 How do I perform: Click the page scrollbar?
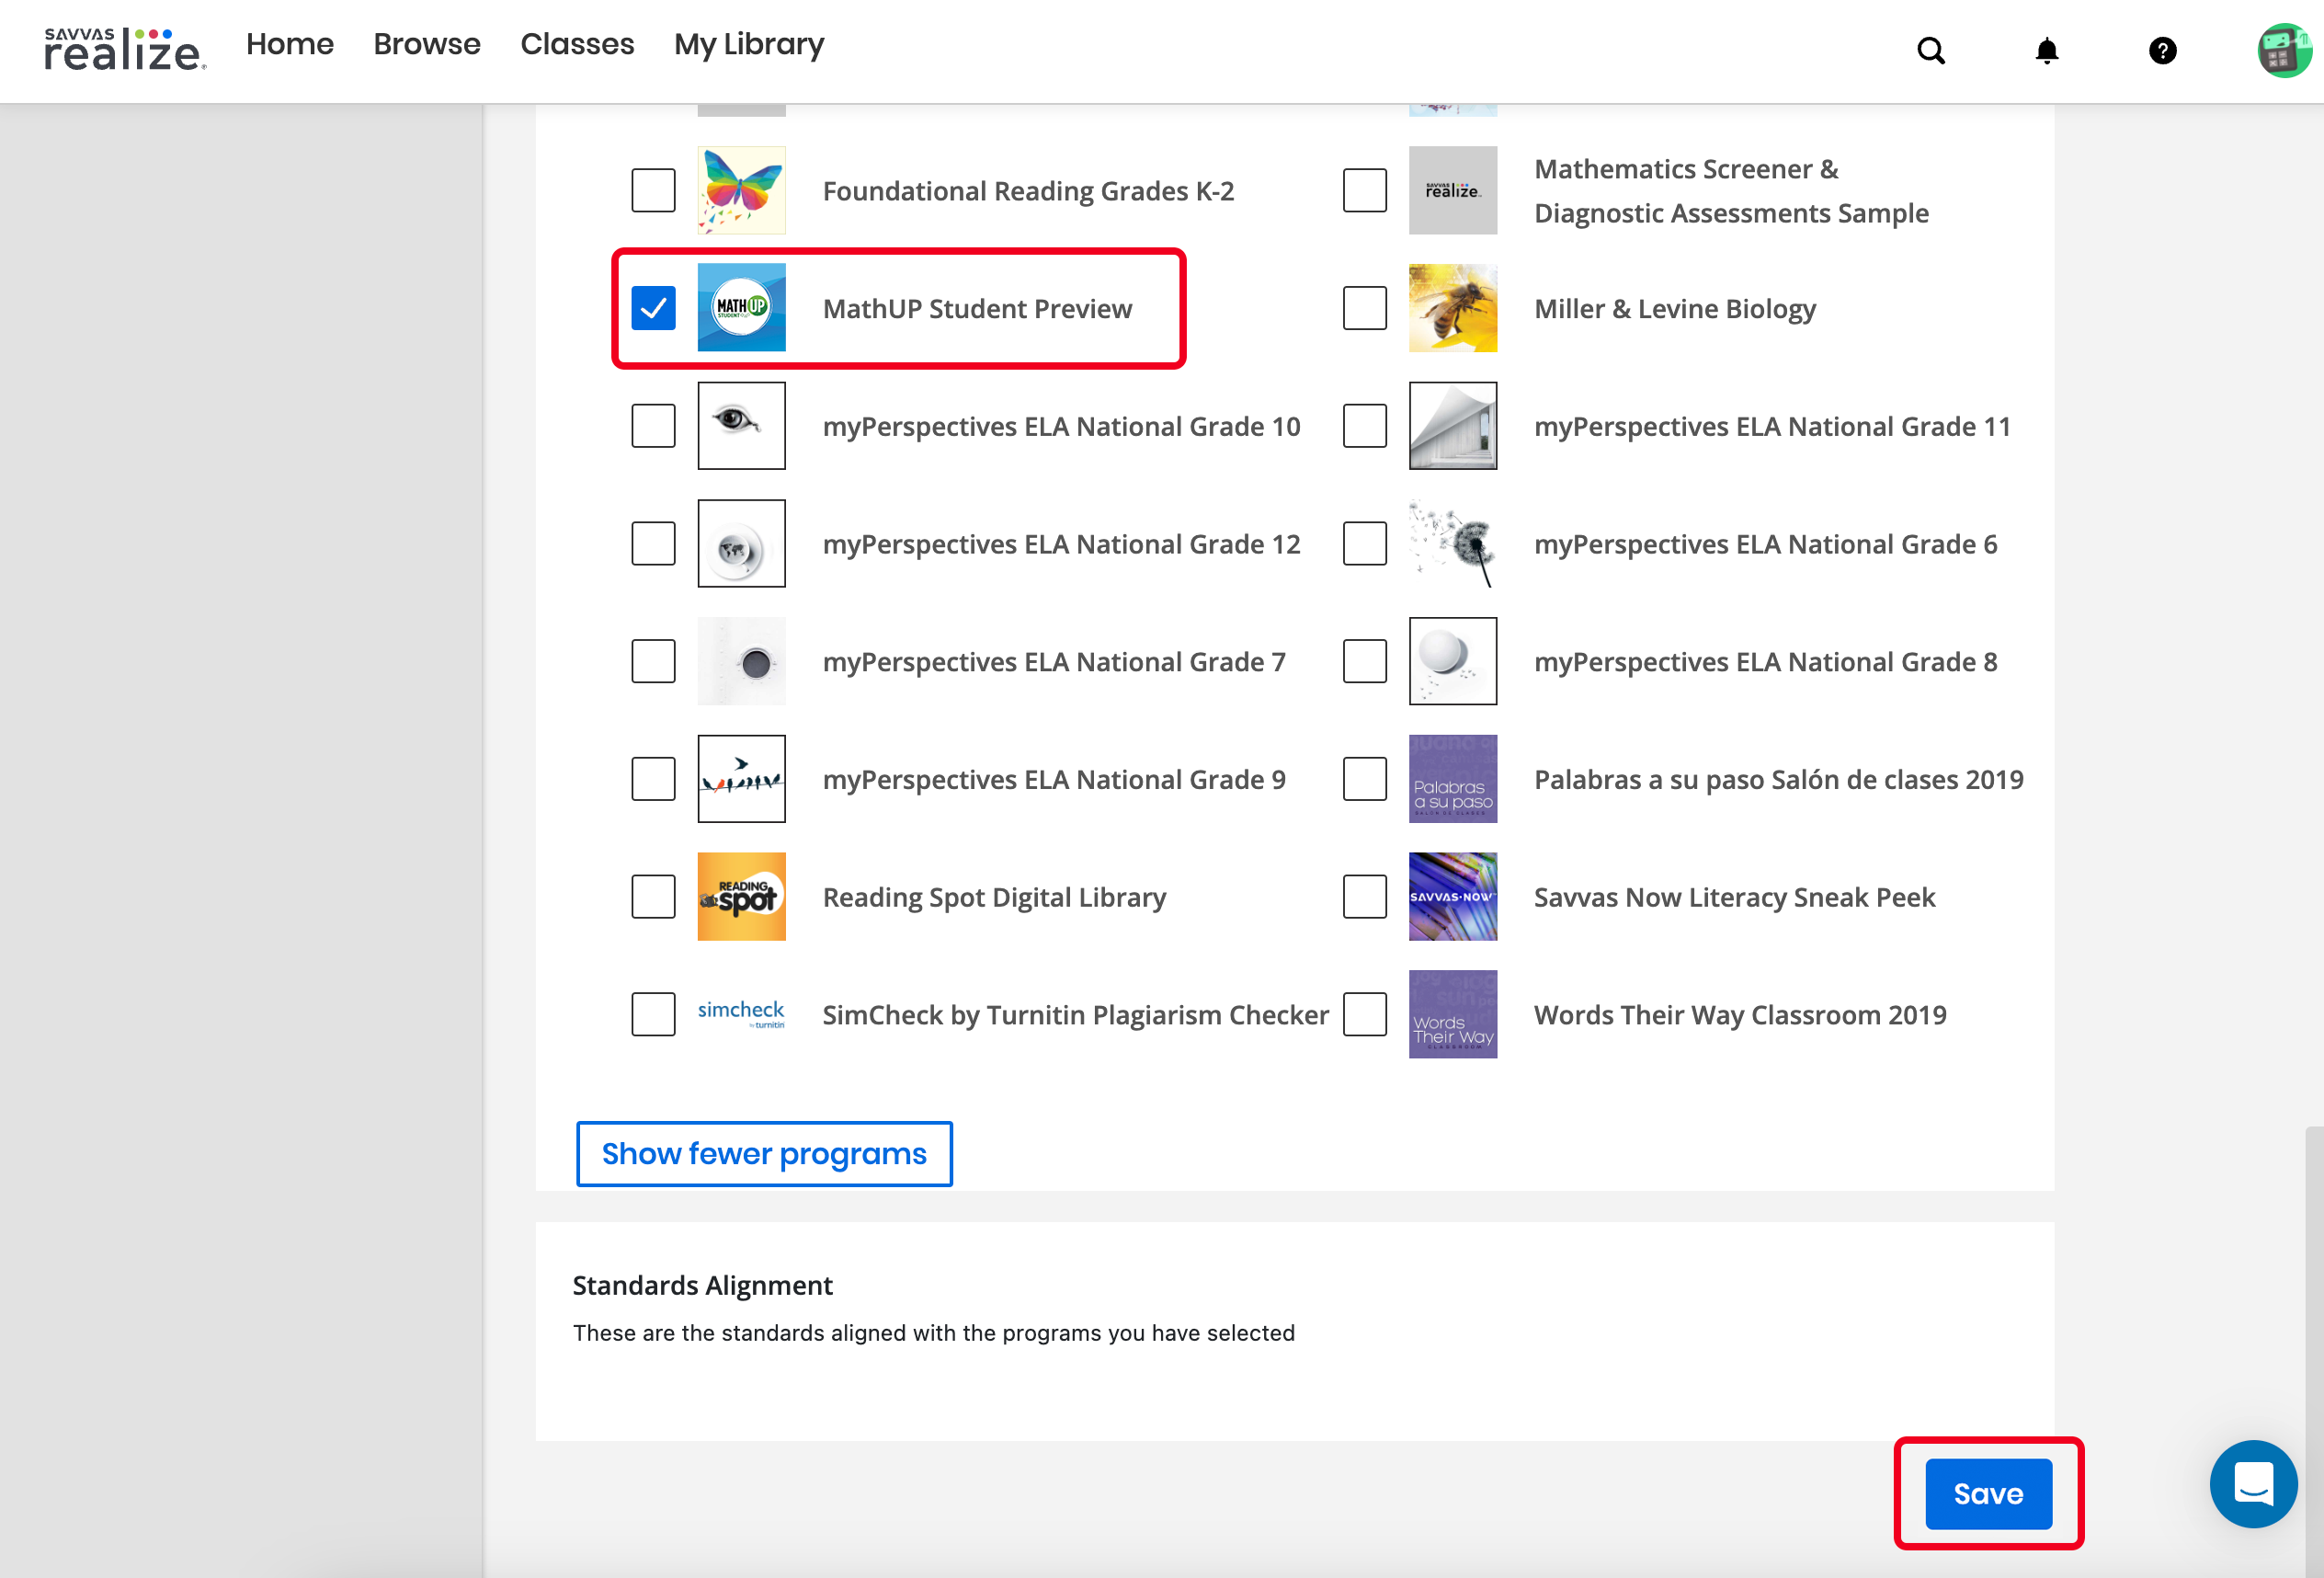(2314, 1350)
